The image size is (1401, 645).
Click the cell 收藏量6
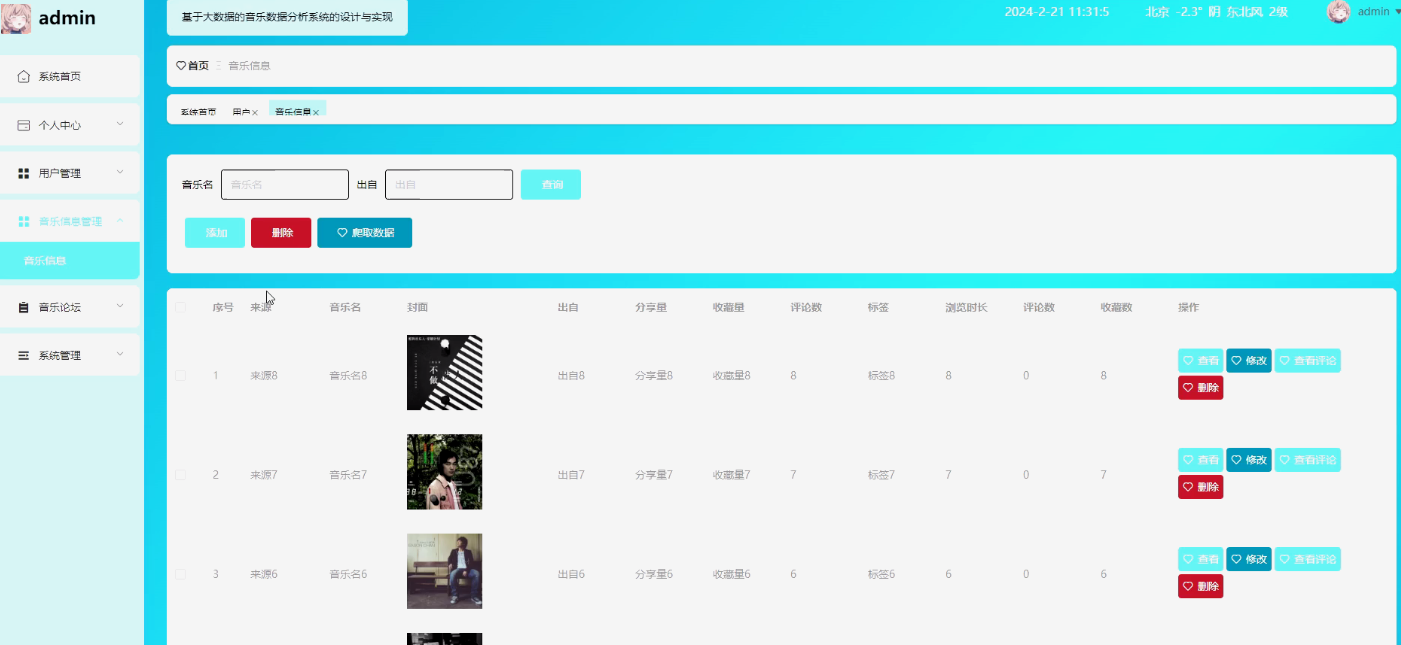pos(732,574)
